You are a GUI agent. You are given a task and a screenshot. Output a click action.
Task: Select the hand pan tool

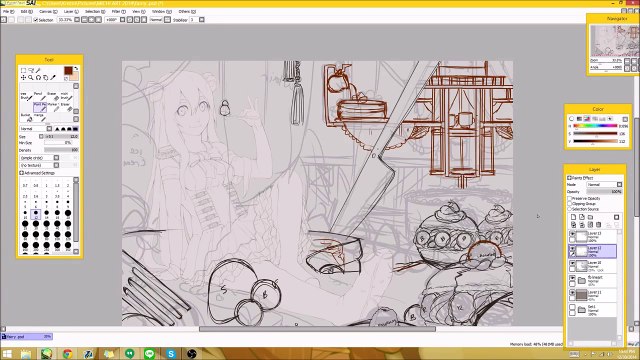click(45, 78)
